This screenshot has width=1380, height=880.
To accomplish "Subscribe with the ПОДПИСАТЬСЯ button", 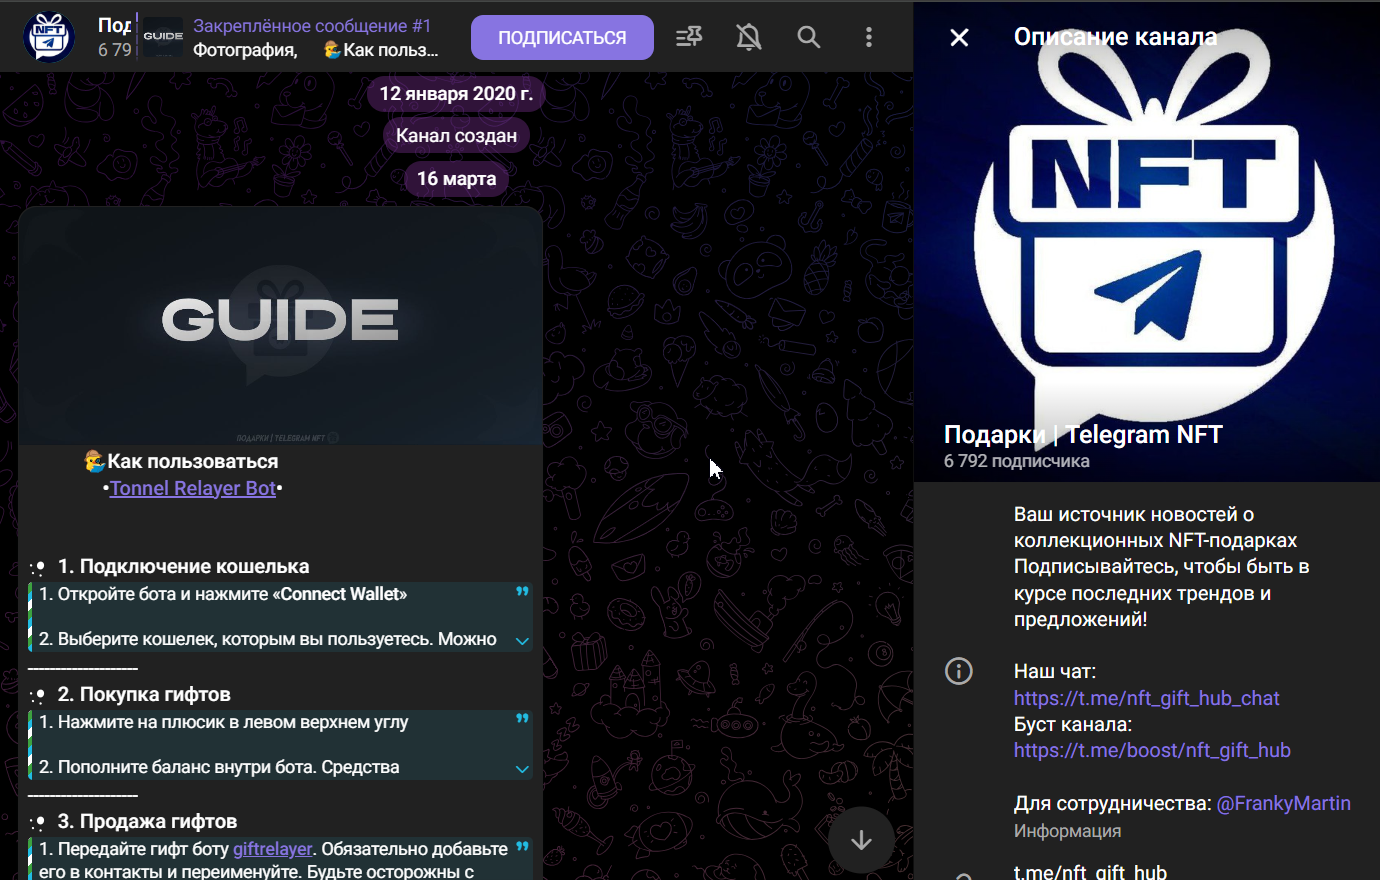I will click(562, 37).
